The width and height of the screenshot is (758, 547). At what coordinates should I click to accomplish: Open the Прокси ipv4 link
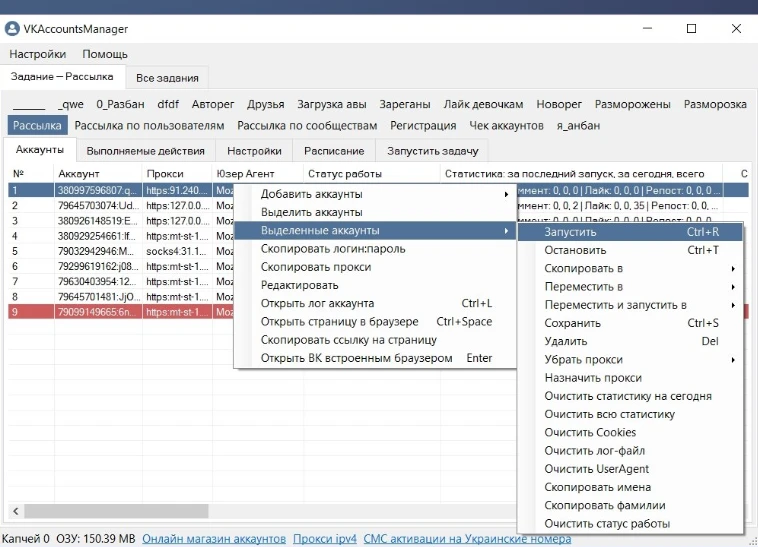point(325,539)
